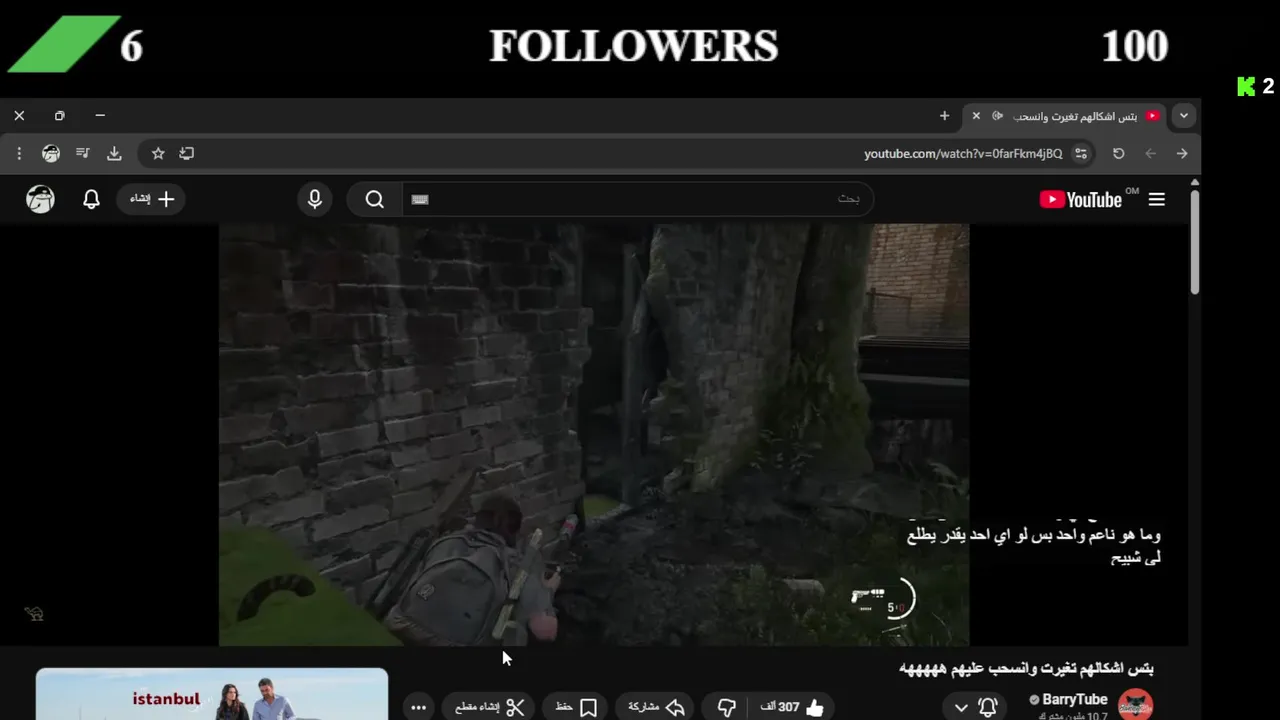This screenshot has height=720, width=1280.
Task: Open browser profile avatar
Action: [51, 153]
